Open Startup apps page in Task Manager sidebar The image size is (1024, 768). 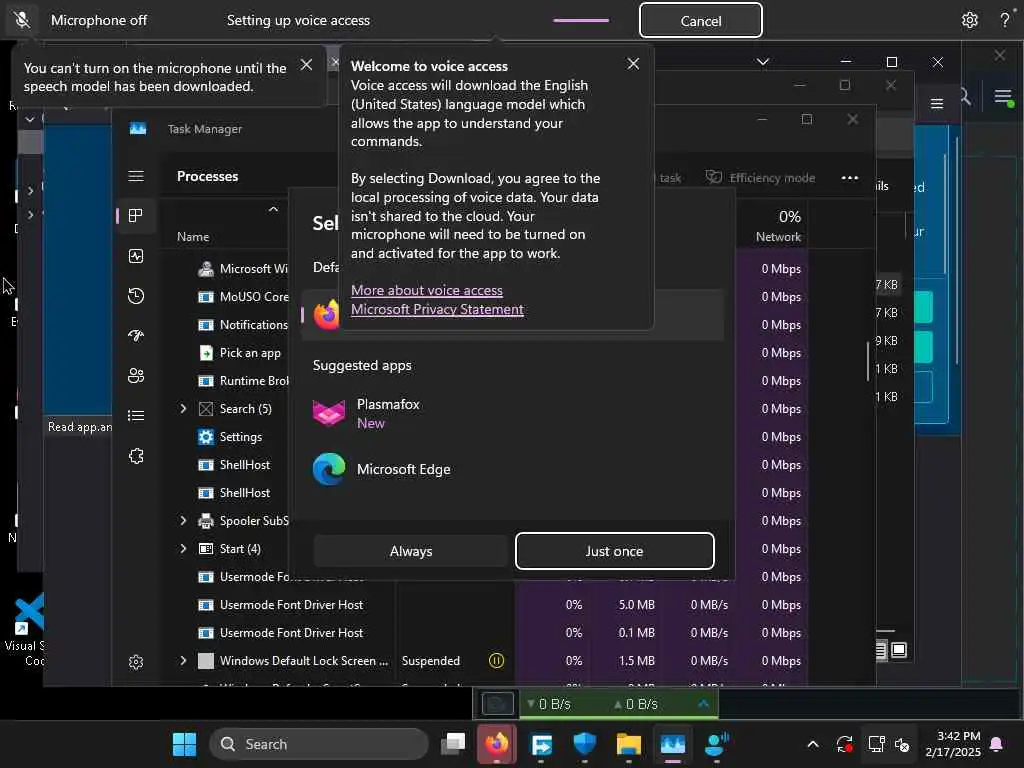pyautogui.click(x=136, y=336)
